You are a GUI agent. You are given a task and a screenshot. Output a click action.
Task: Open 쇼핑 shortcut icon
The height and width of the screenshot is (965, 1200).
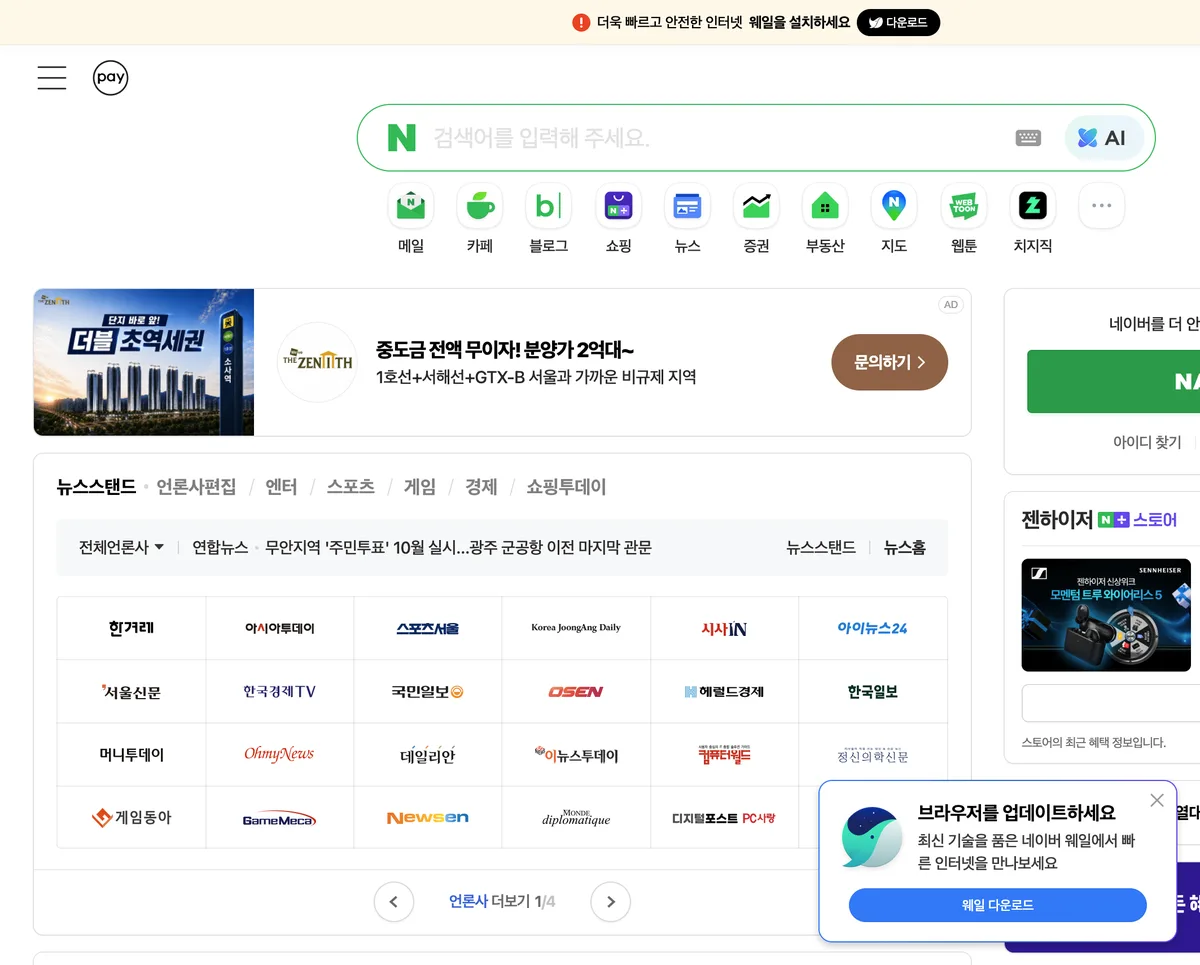(x=618, y=207)
